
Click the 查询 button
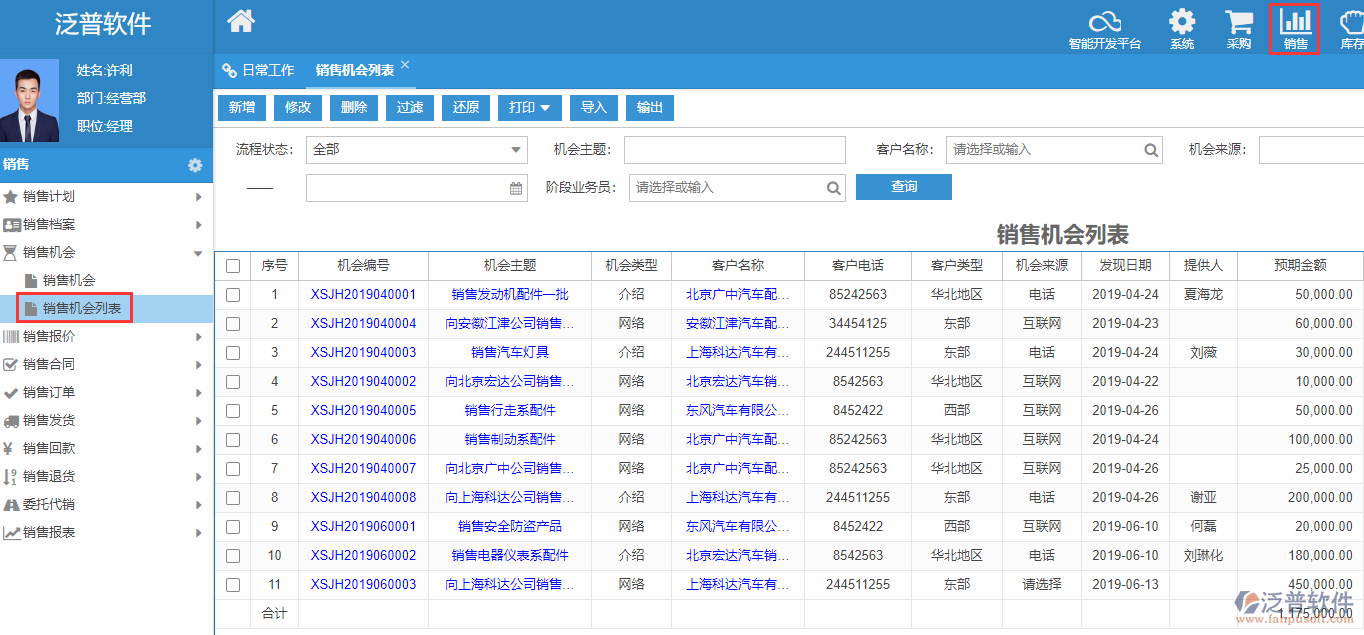903,187
